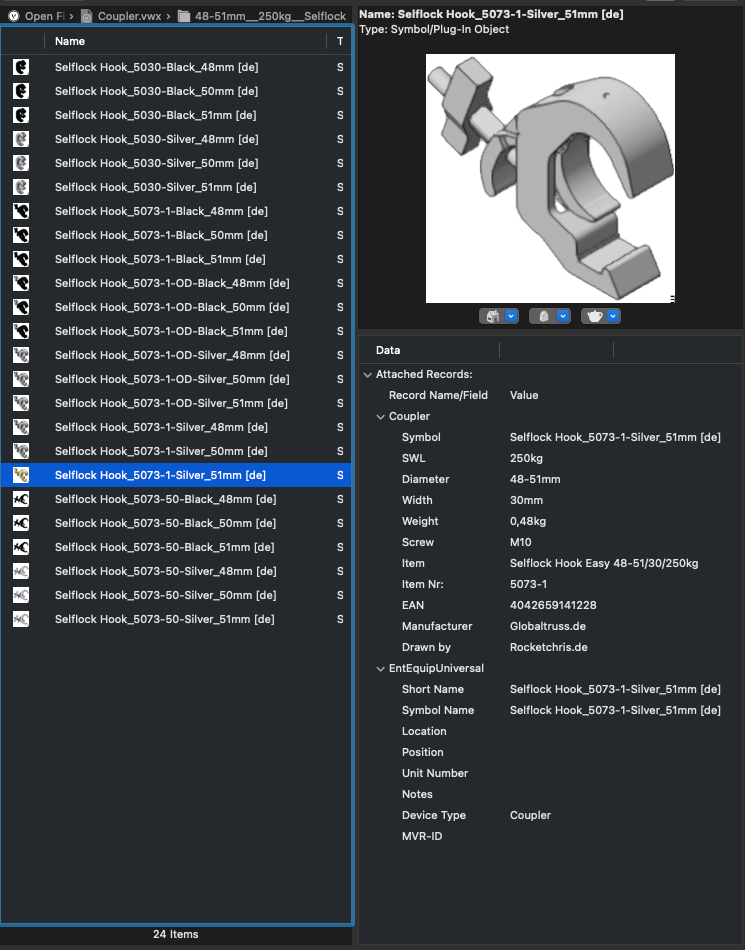Select row Selflock Hook_5073-1-Silver_51mm [de]

click(176, 475)
